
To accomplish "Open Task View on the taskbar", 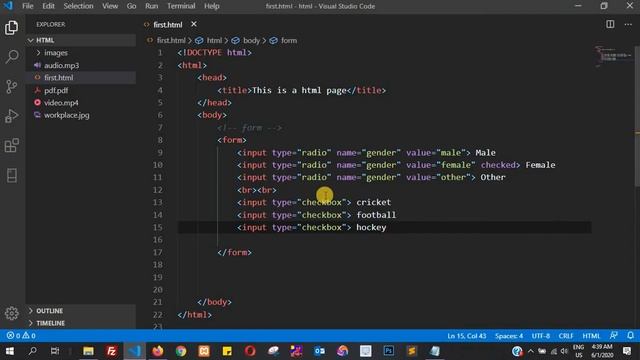I will 55,351.
